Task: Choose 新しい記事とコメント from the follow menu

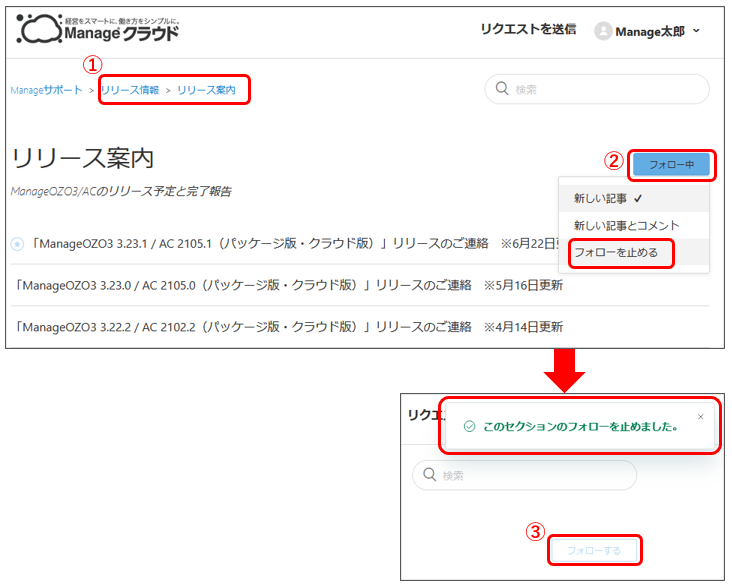Action: 626,226
